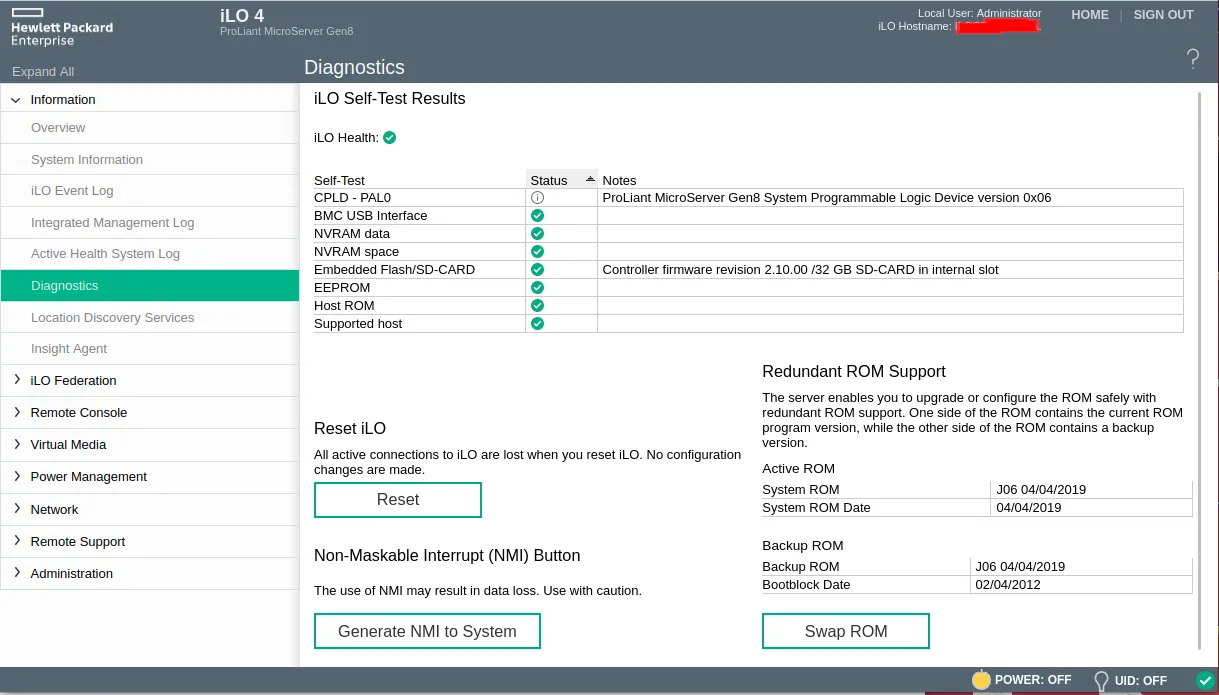The height and width of the screenshot is (695, 1219).
Task: Click the UID light bulb icon
Action: tap(1101, 681)
